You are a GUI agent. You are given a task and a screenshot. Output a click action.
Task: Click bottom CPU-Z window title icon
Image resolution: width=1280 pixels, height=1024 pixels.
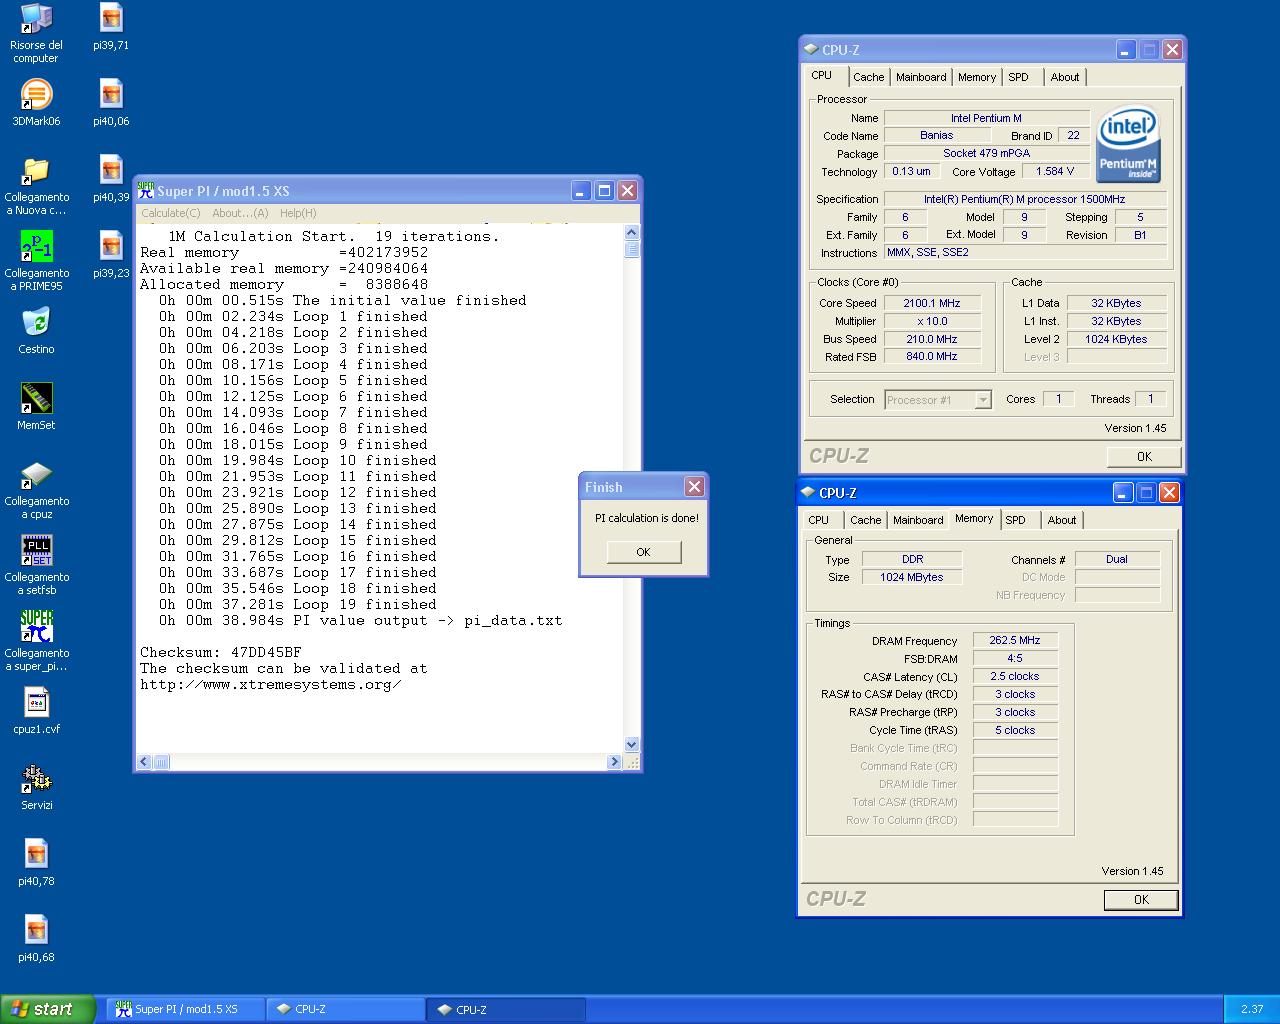click(807, 492)
